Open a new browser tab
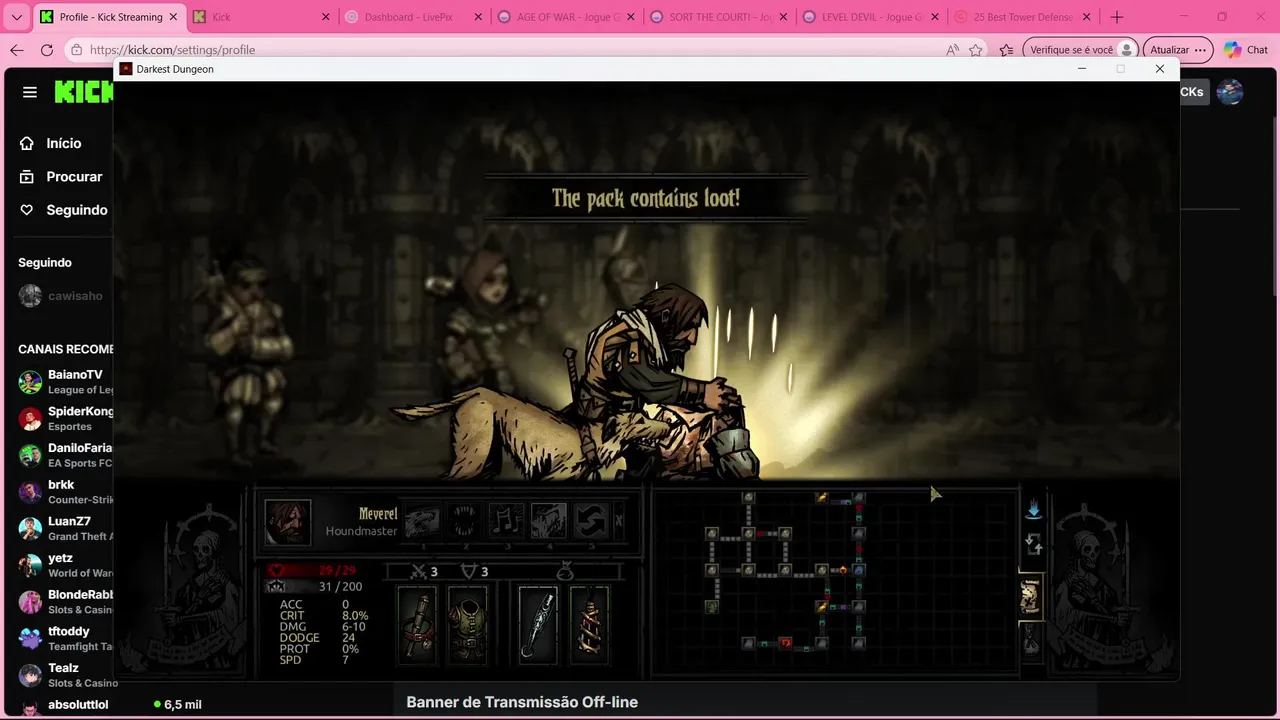1280x720 pixels. (x=1117, y=17)
